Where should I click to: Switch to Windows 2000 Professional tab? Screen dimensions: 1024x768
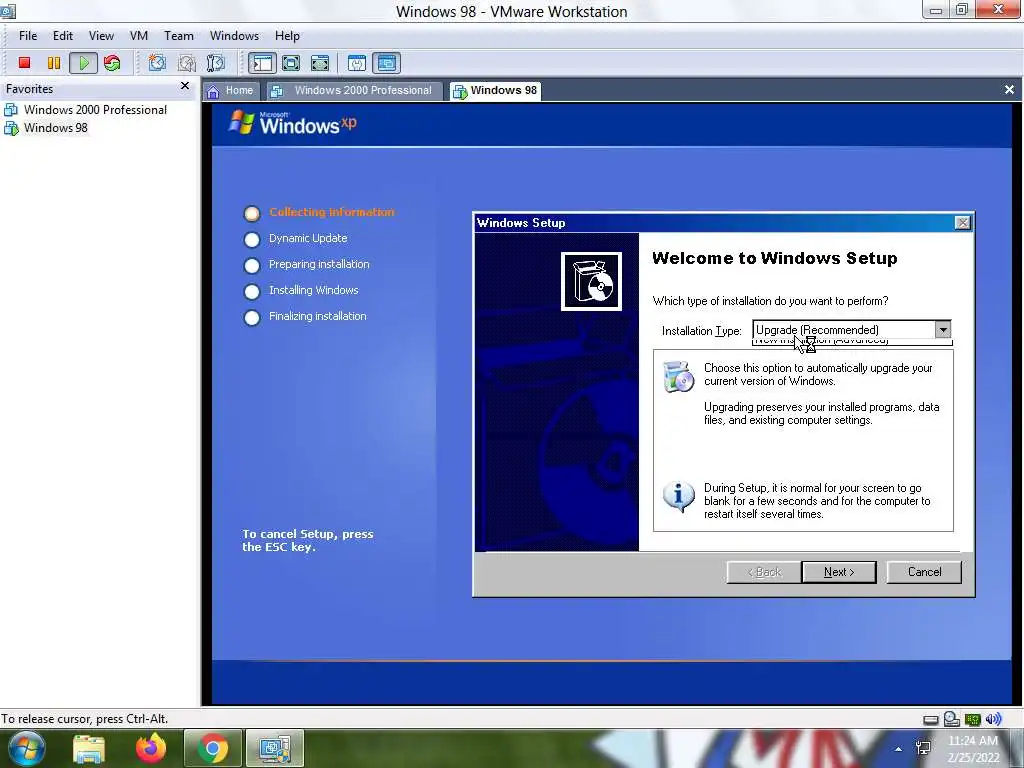353,91
